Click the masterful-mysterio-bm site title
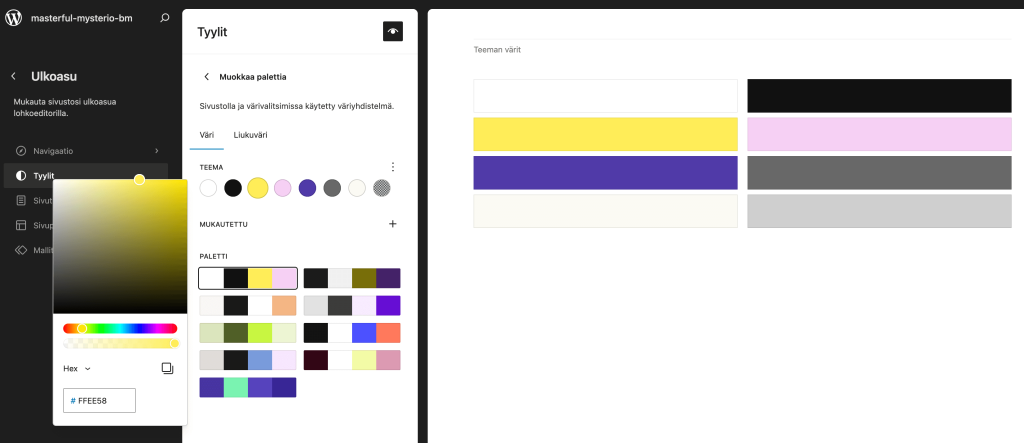The width and height of the screenshot is (1024, 443). (x=82, y=18)
